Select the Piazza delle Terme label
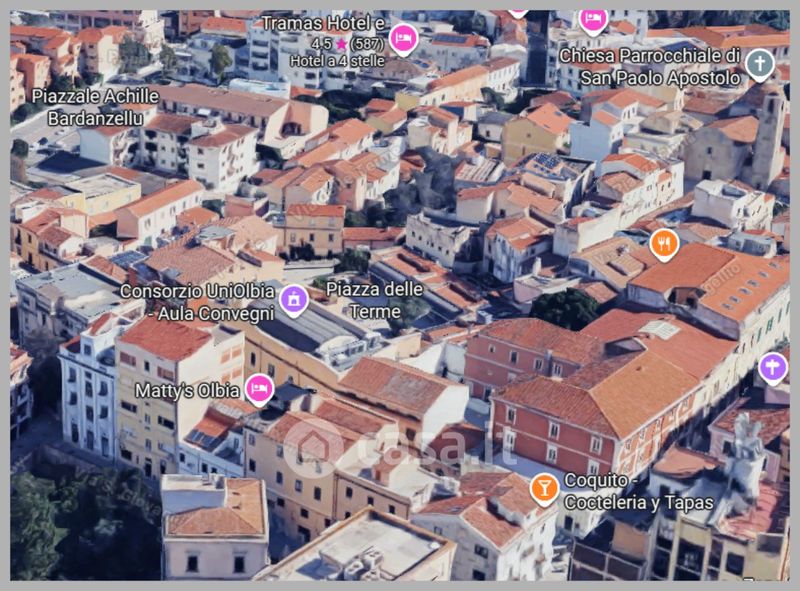Screen dimensions: 800x591 coord(375,300)
